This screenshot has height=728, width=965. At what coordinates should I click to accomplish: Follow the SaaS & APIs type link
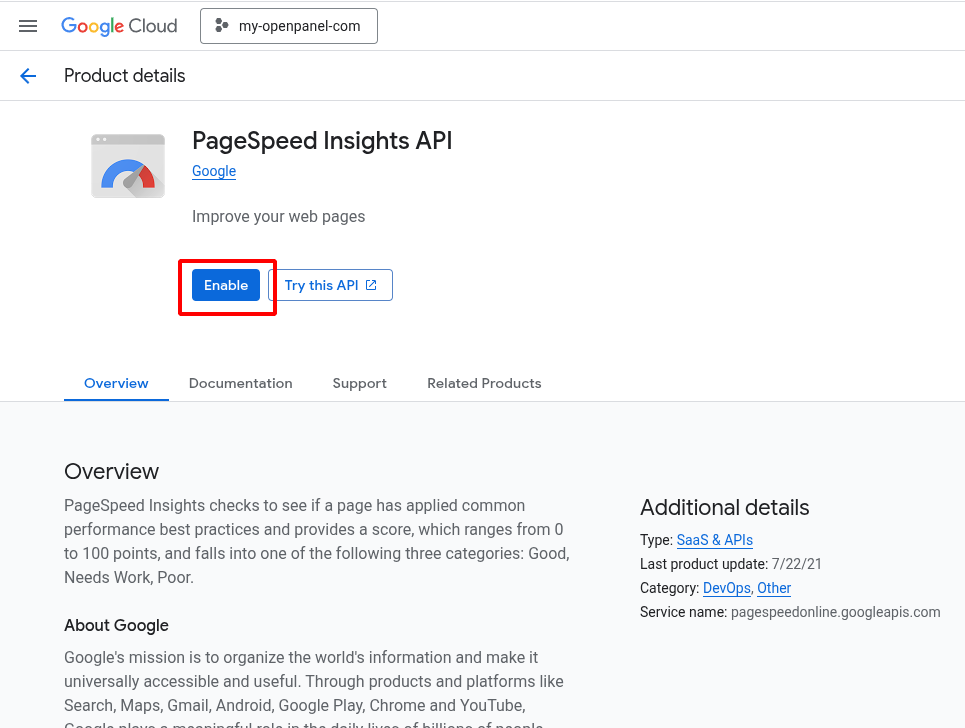[715, 540]
